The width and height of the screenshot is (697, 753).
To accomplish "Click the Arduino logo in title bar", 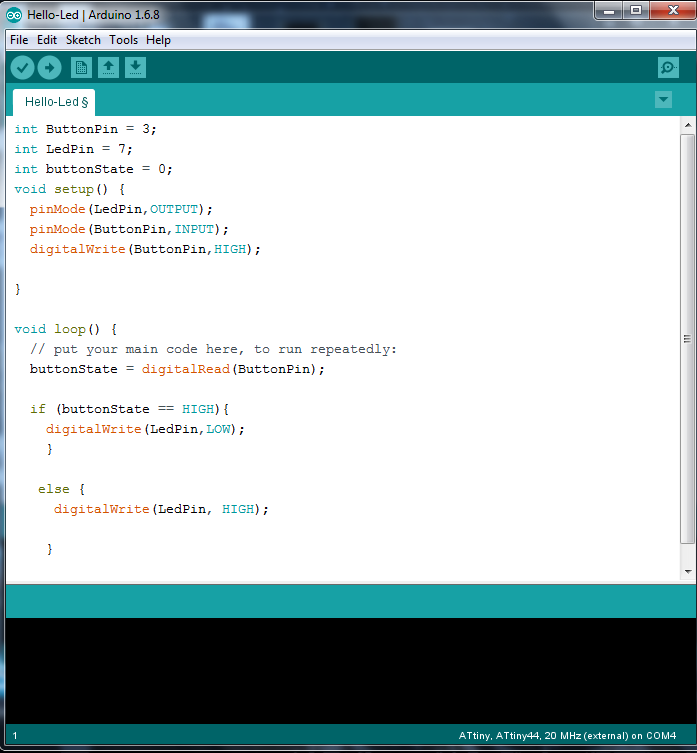I will coord(14,15).
